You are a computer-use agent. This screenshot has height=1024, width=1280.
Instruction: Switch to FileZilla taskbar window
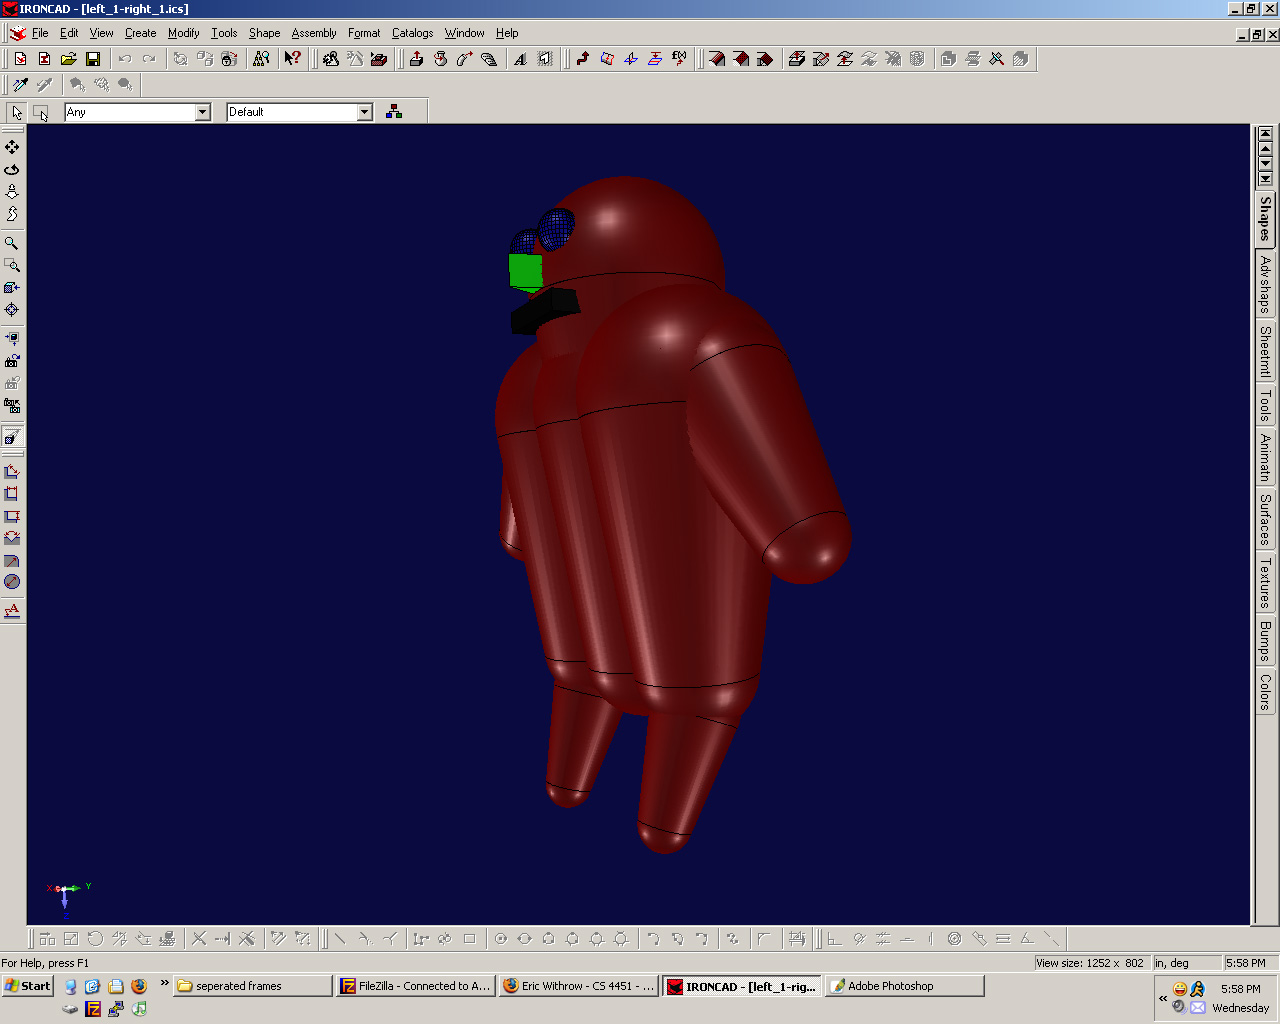point(415,986)
